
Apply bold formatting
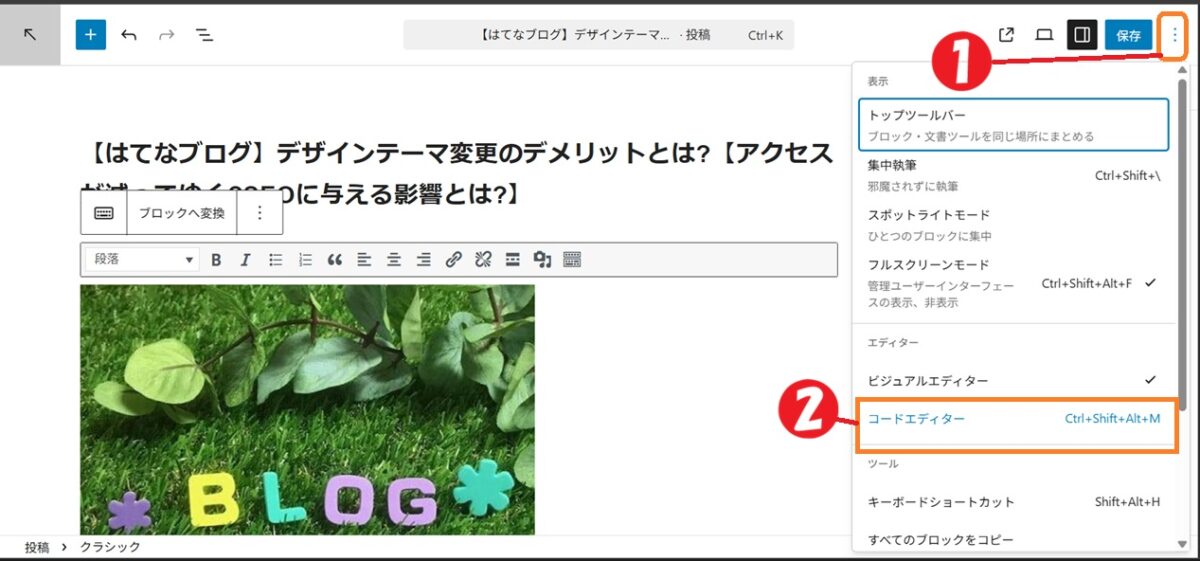pos(216,260)
